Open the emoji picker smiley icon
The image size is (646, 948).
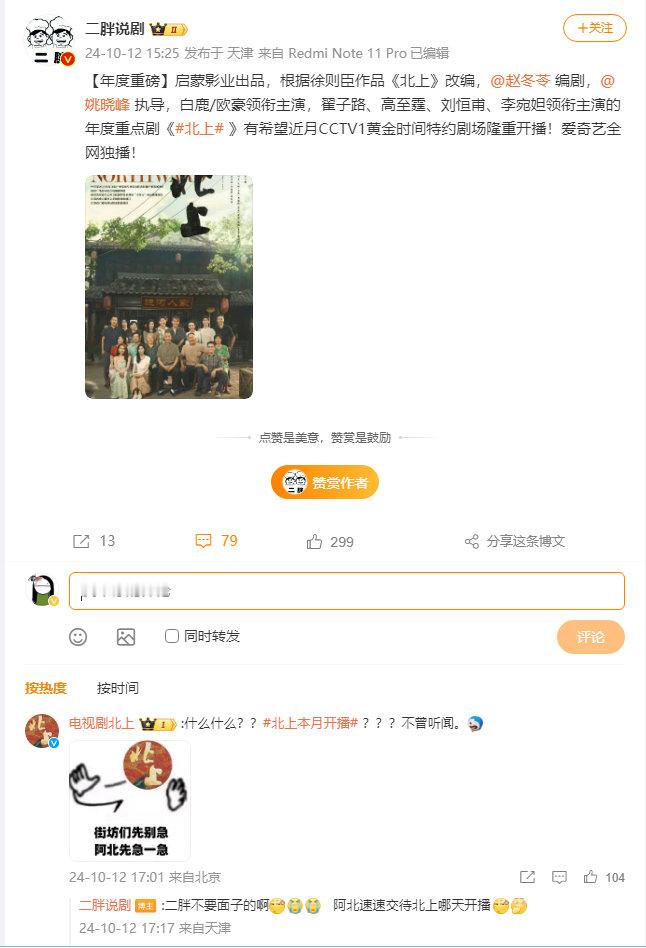point(78,637)
